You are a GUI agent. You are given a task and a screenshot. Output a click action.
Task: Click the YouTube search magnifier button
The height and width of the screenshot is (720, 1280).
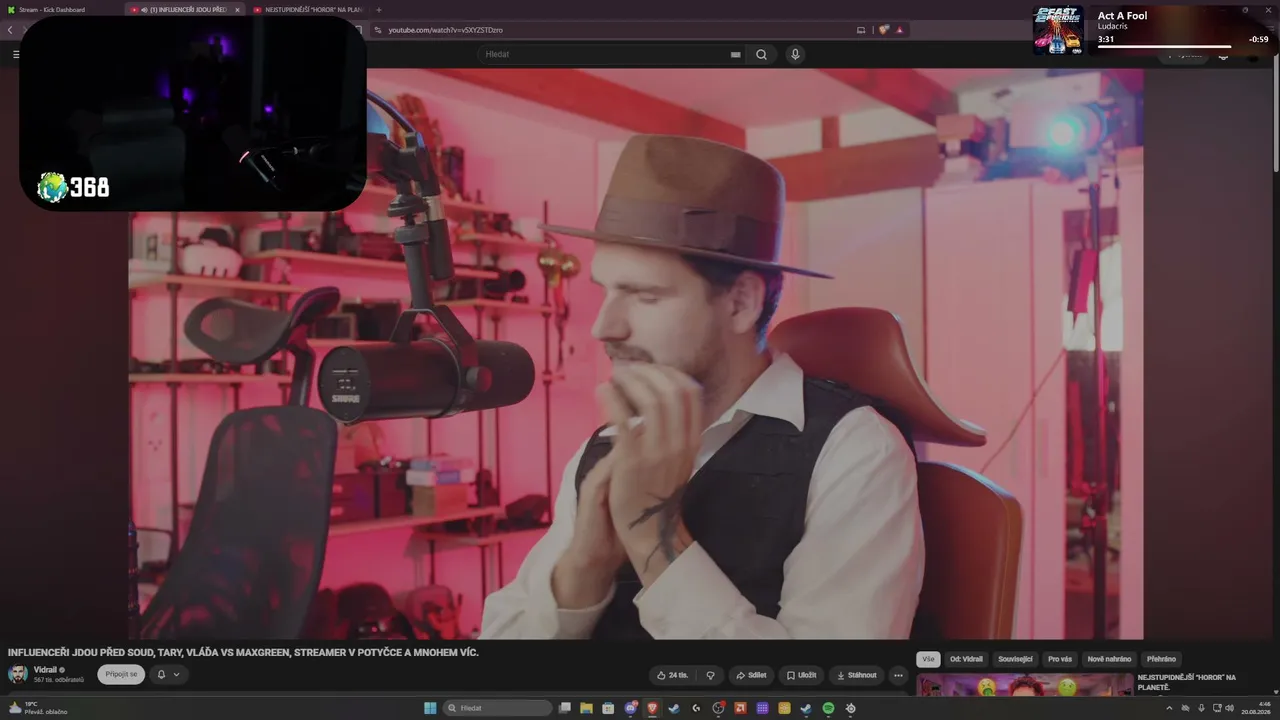click(x=761, y=54)
